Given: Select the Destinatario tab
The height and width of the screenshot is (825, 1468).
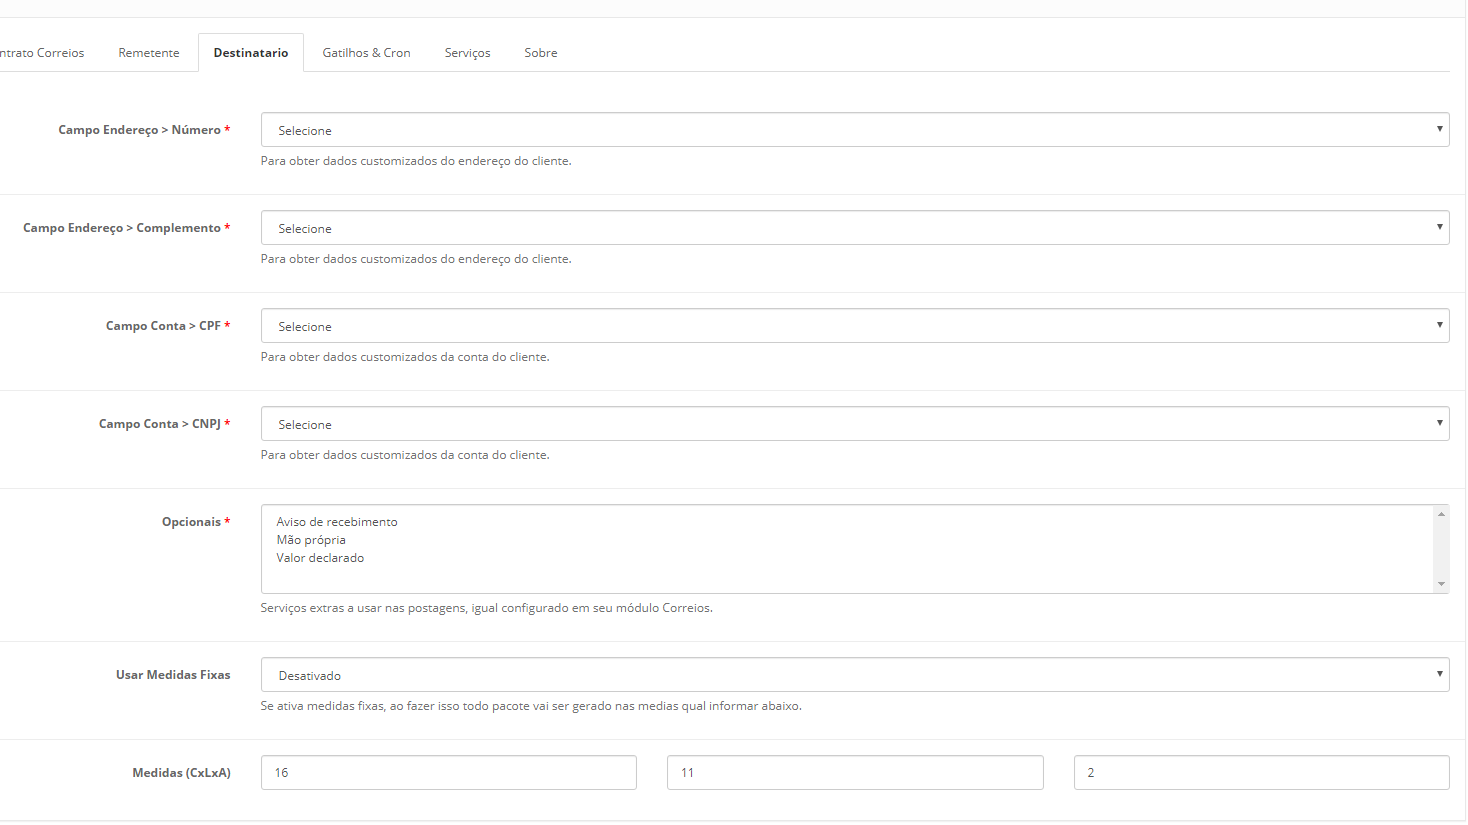Looking at the screenshot, I should point(251,53).
